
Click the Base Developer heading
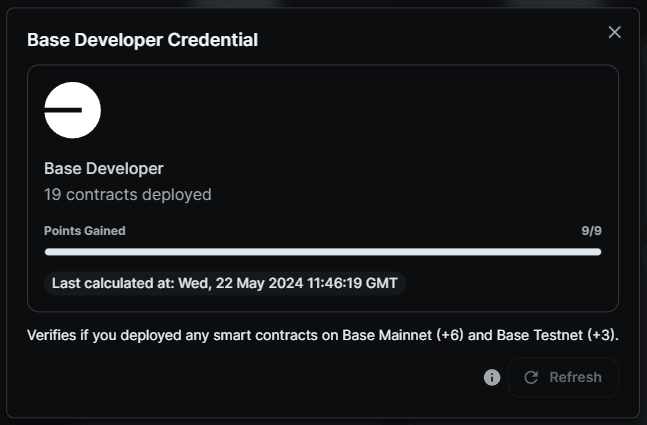[x=104, y=168]
